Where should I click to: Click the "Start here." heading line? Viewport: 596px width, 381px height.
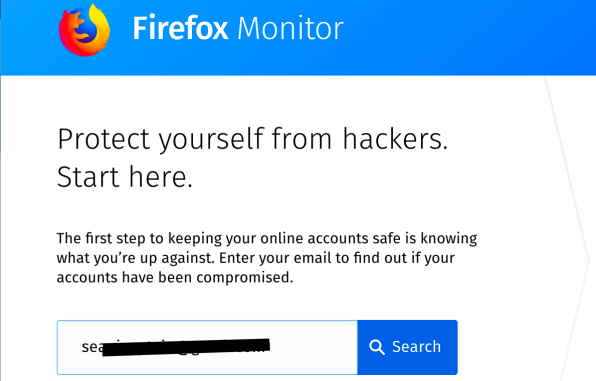click(x=125, y=177)
